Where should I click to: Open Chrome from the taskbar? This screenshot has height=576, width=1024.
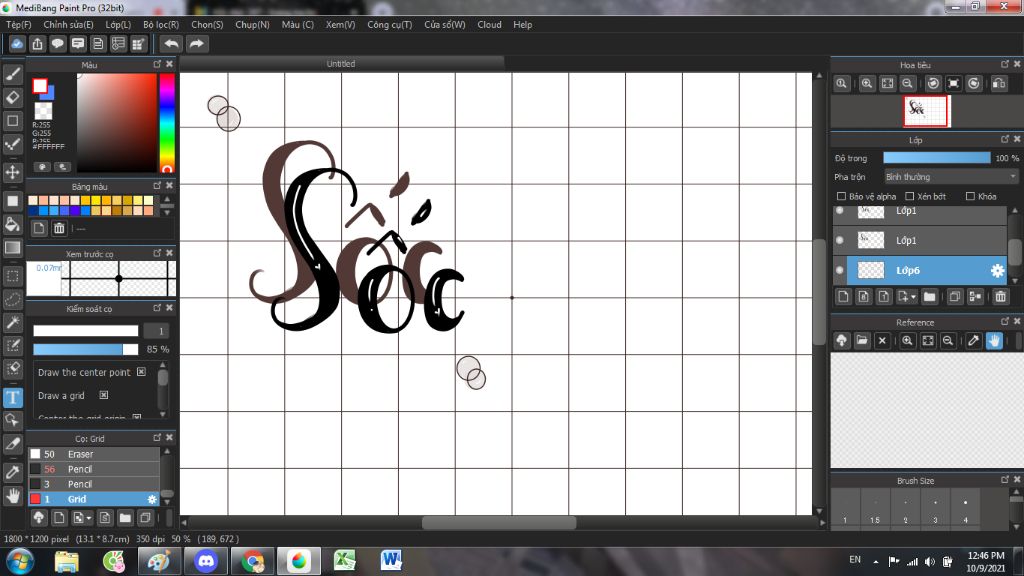coord(253,561)
